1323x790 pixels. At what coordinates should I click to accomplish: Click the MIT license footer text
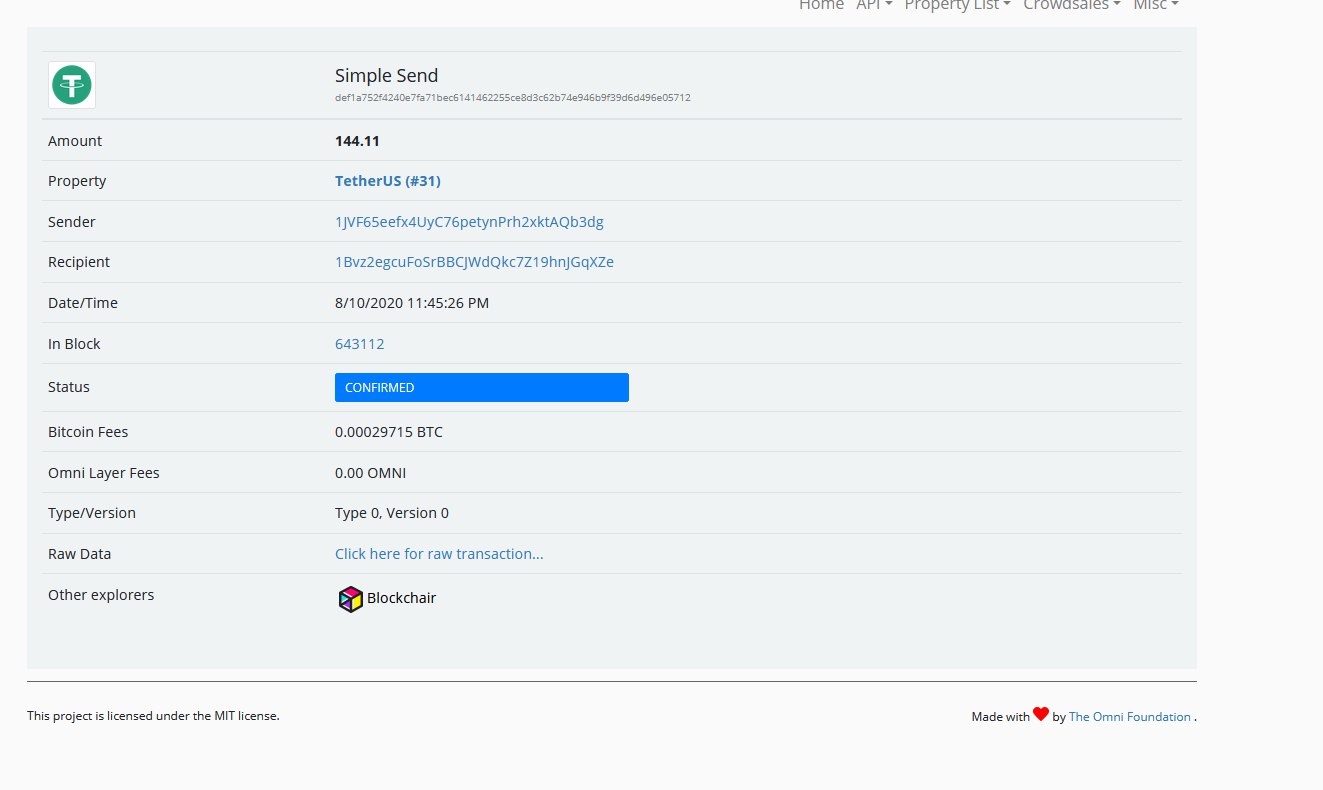(x=153, y=716)
